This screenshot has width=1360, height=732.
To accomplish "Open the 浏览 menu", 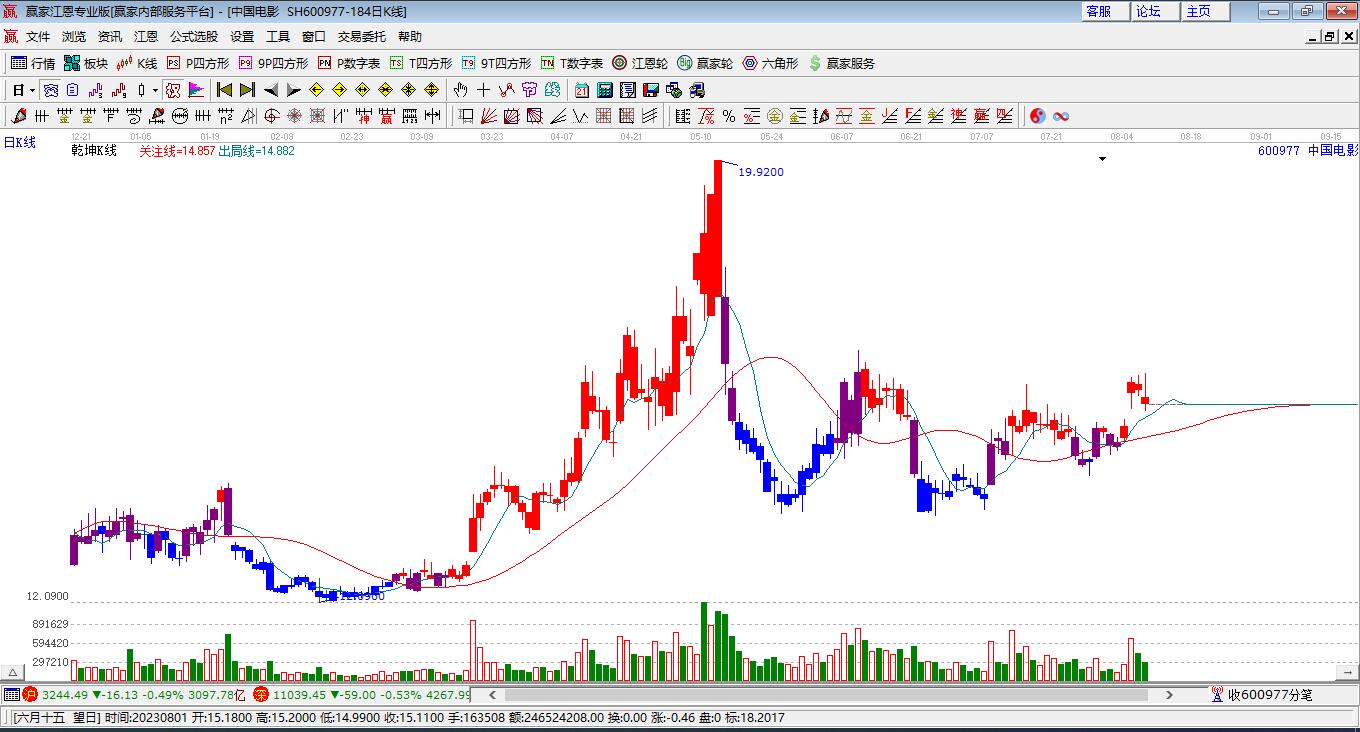I will [x=74, y=36].
